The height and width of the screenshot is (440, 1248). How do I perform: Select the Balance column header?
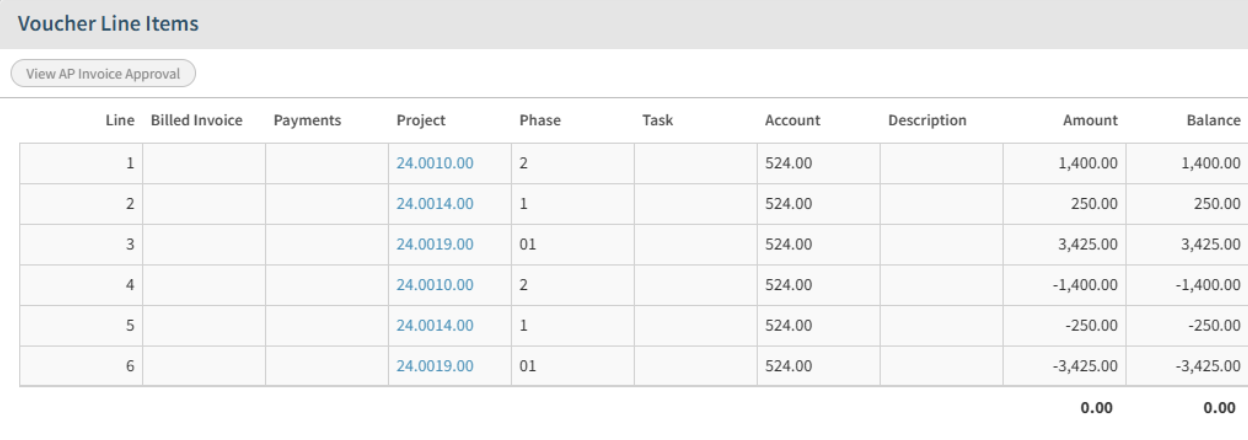[1214, 120]
